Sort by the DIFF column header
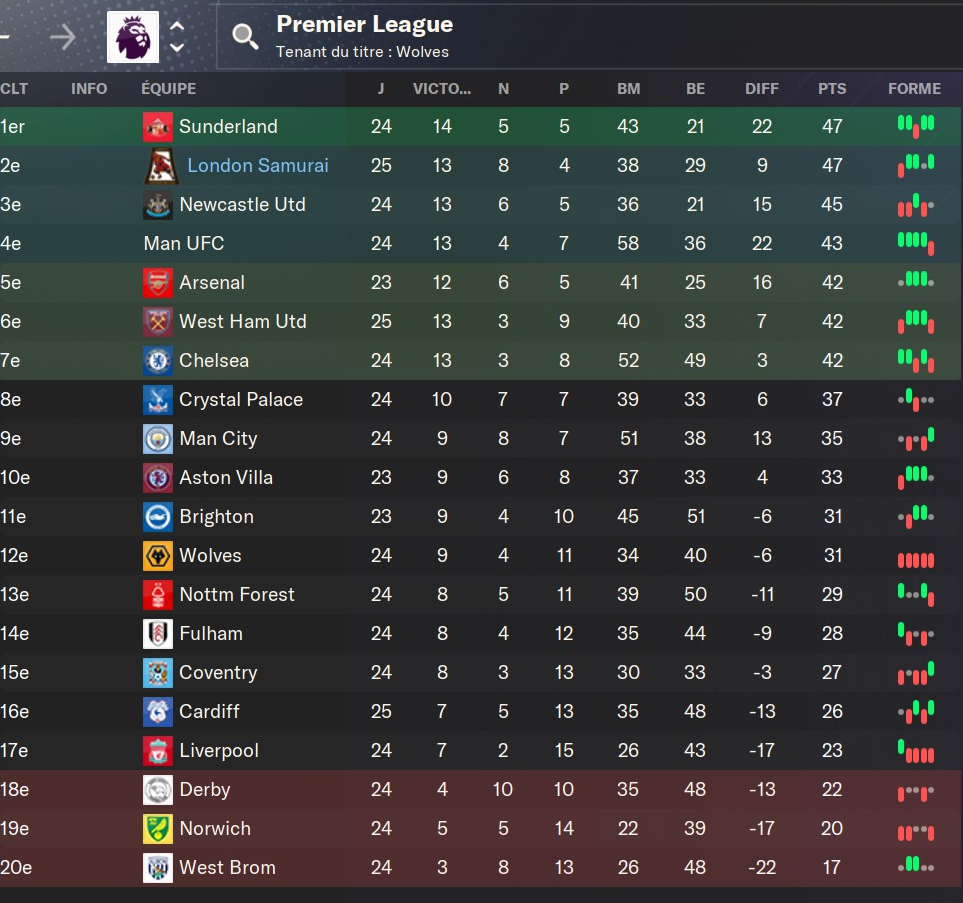The height and width of the screenshot is (903, 963). tap(762, 88)
